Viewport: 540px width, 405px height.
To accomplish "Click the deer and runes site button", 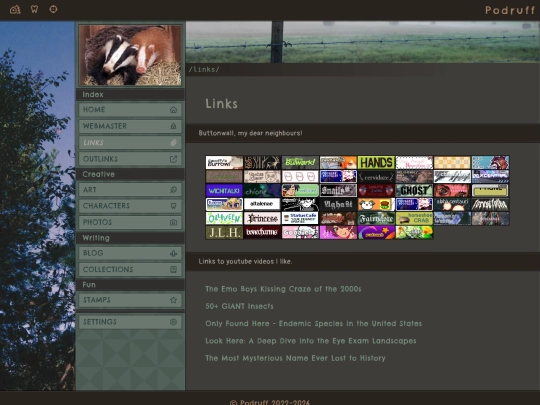I will tap(262, 163).
